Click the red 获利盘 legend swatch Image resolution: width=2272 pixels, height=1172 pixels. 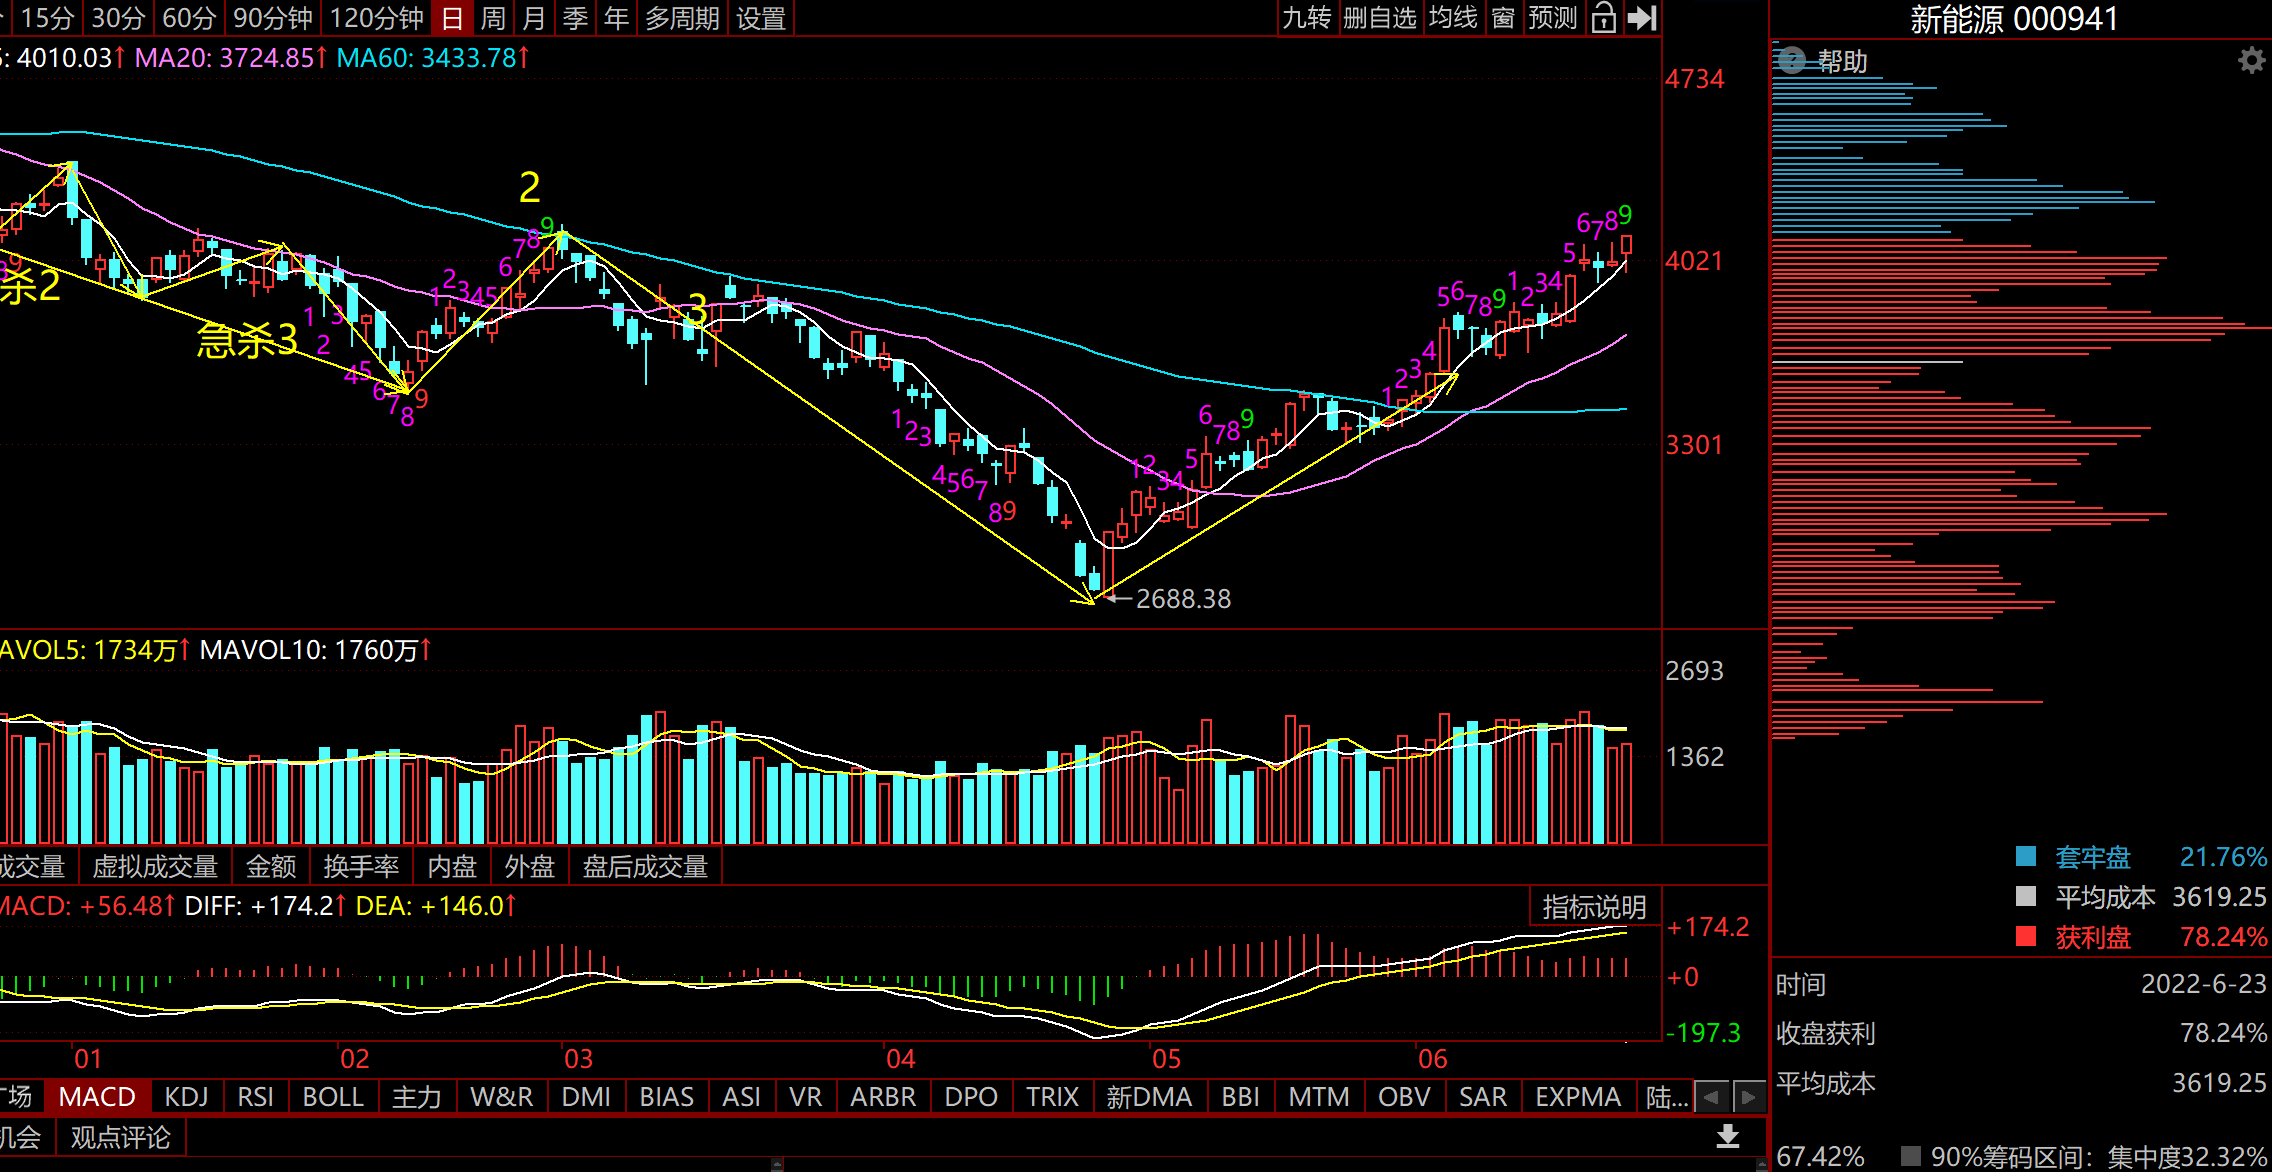point(2026,937)
